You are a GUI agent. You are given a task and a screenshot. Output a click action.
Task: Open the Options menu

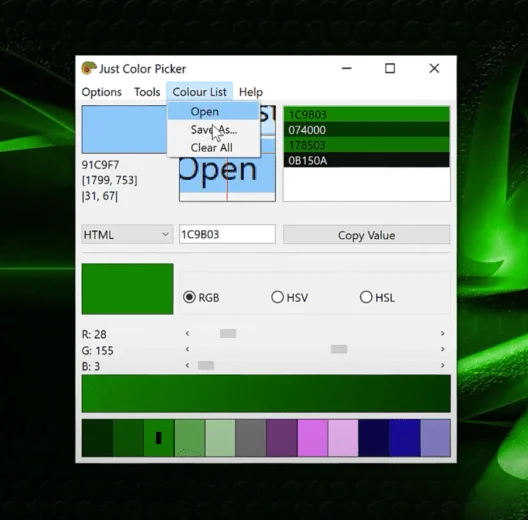pos(101,92)
